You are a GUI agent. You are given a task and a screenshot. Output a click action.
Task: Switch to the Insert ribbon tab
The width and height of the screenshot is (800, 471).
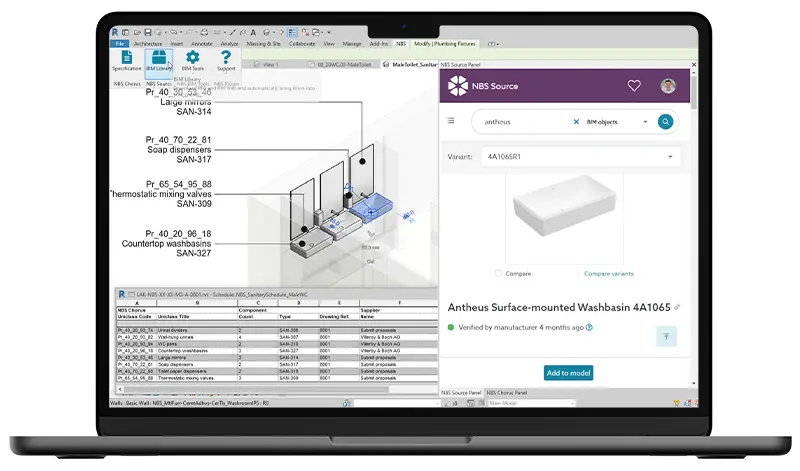pyautogui.click(x=177, y=44)
